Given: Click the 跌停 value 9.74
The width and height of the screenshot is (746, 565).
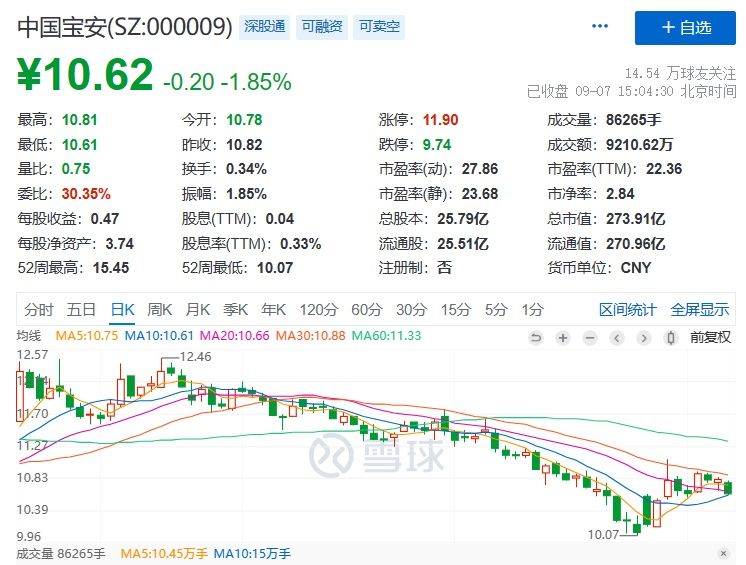Looking at the screenshot, I should 437,145.
